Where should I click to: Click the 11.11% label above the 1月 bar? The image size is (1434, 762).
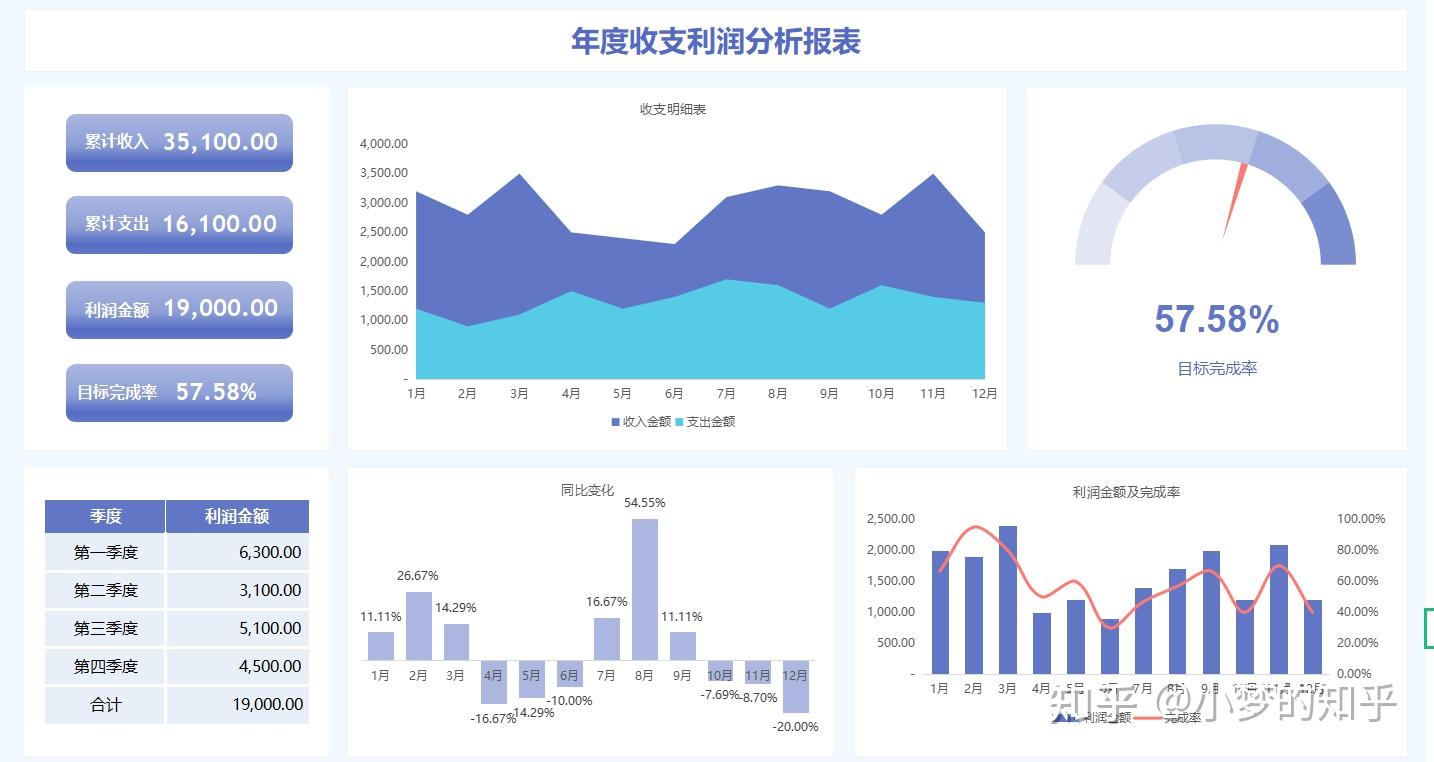(x=381, y=616)
